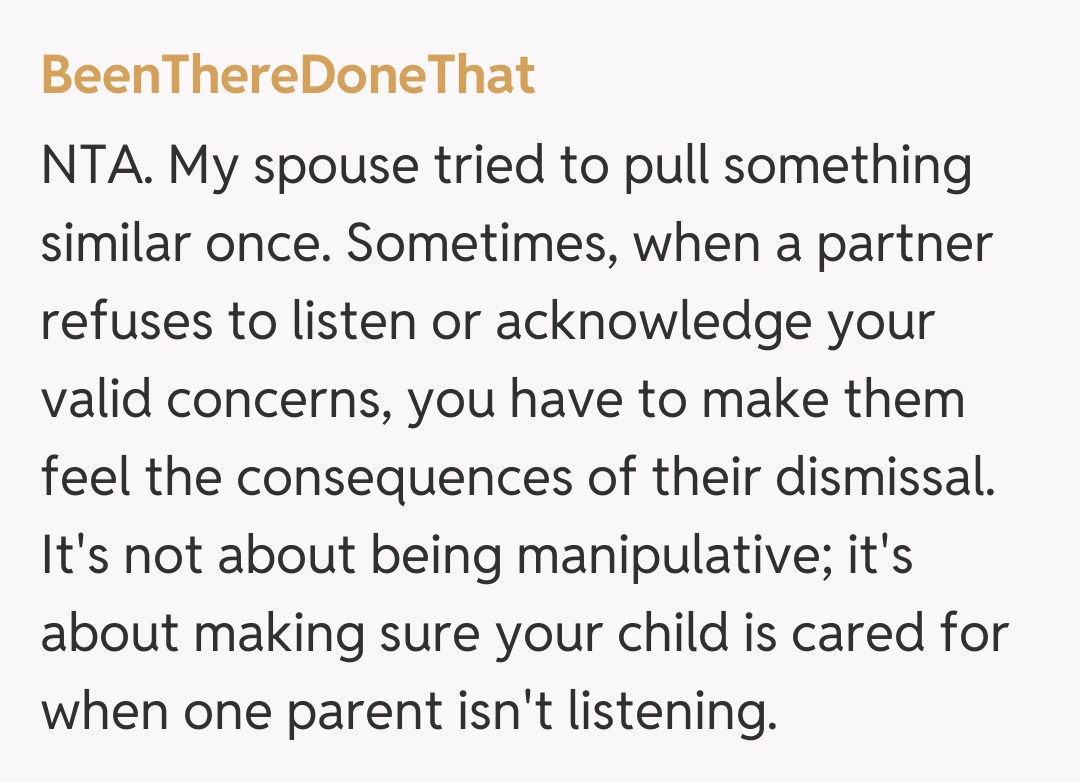
Task: Click the word "valid" in the comment
Action: tap(96, 400)
